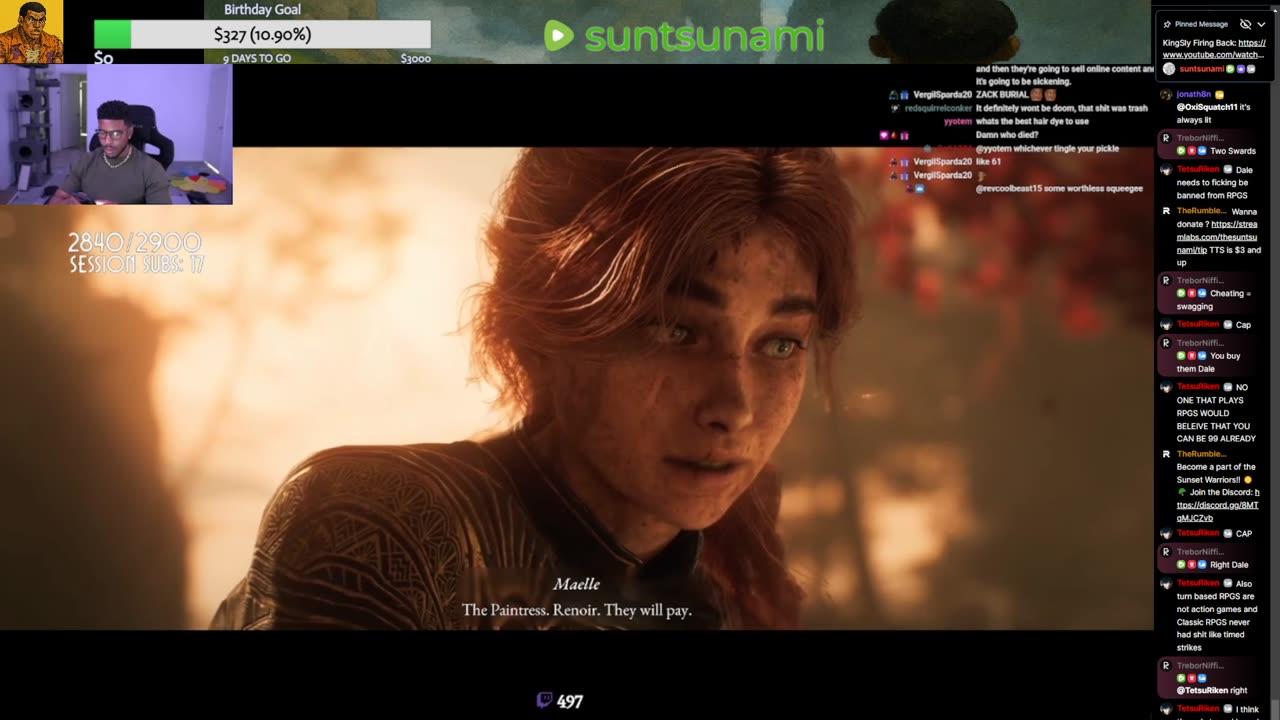Click jonath8n avatar icon in chat
This screenshot has width=1280, height=720.
1166,94
